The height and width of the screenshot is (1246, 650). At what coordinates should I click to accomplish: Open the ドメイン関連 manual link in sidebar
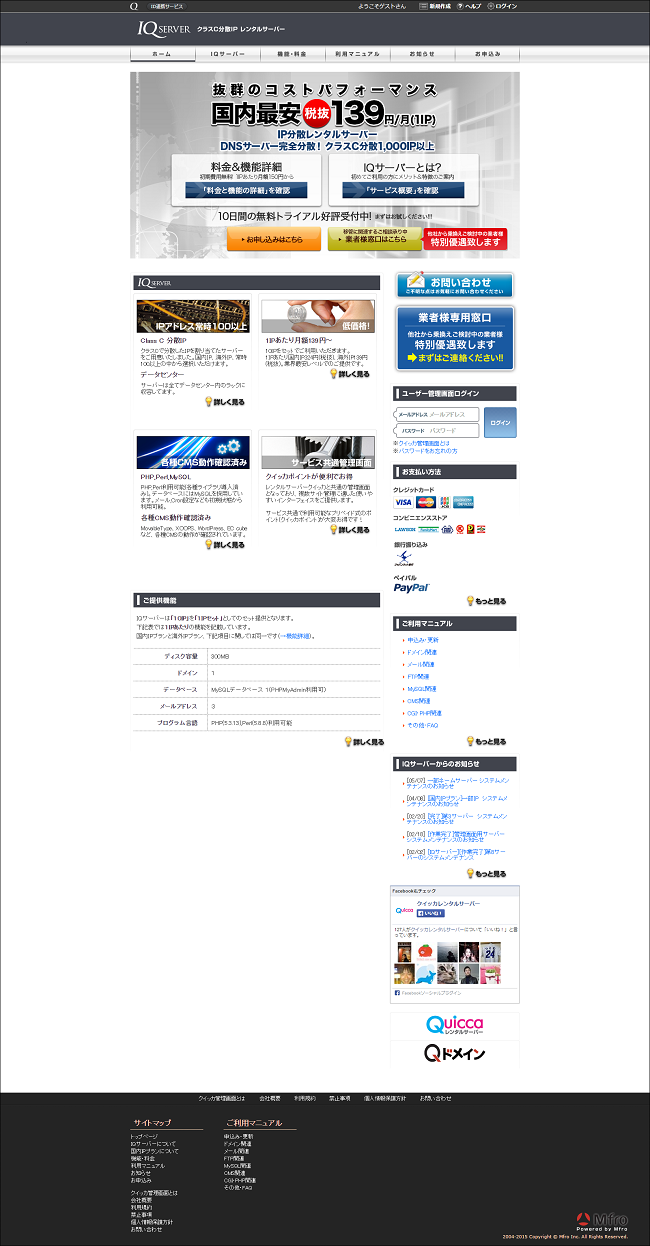tap(422, 652)
